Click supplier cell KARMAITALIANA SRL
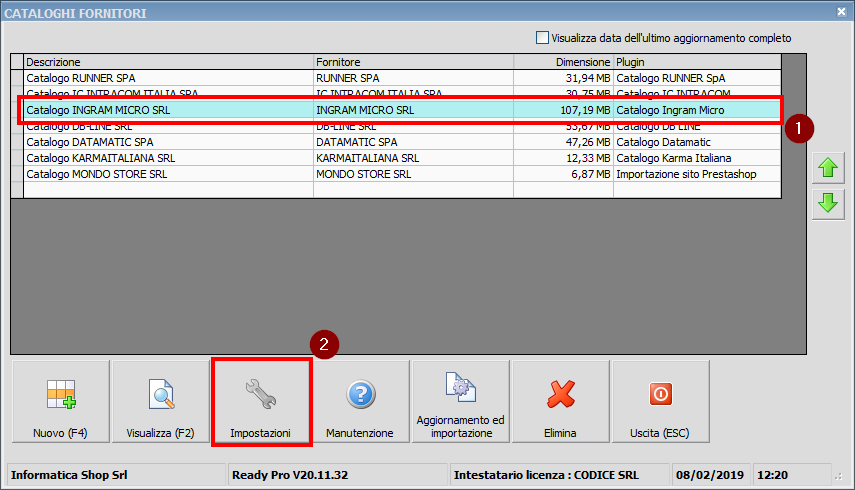Screen dimensions: 855x490 coord(413,158)
